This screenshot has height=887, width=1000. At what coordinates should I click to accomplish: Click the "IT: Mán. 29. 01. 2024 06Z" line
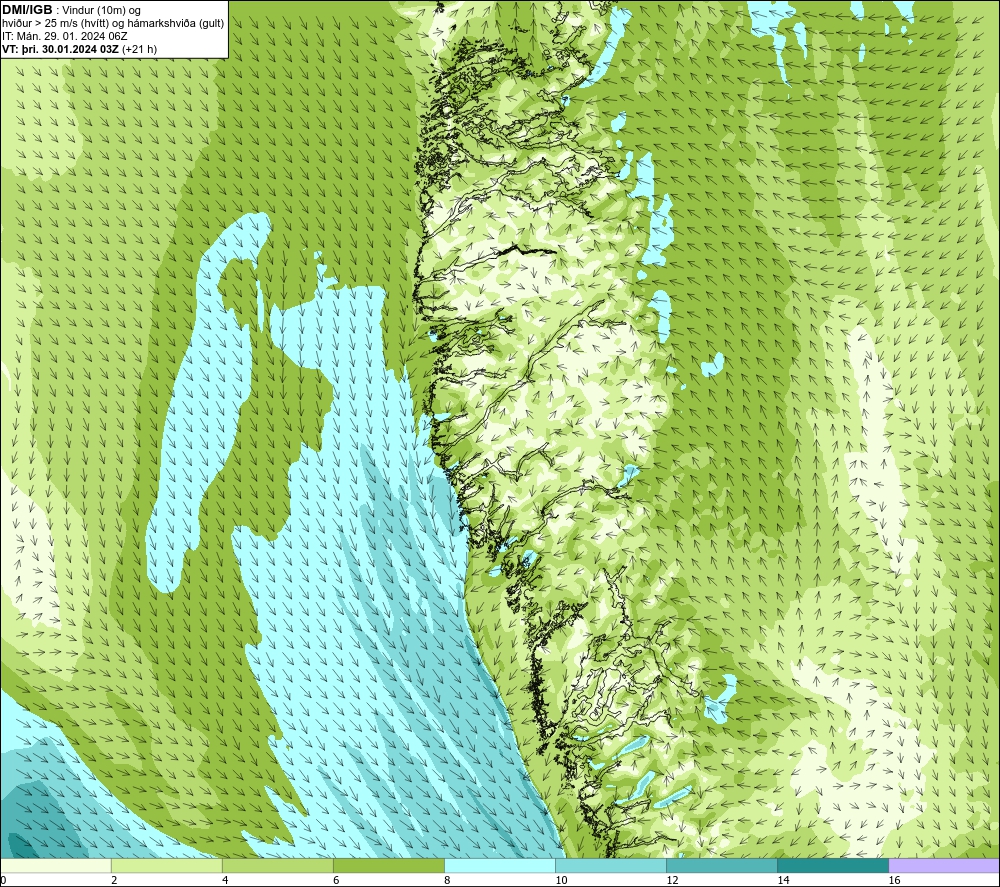[65, 36]
